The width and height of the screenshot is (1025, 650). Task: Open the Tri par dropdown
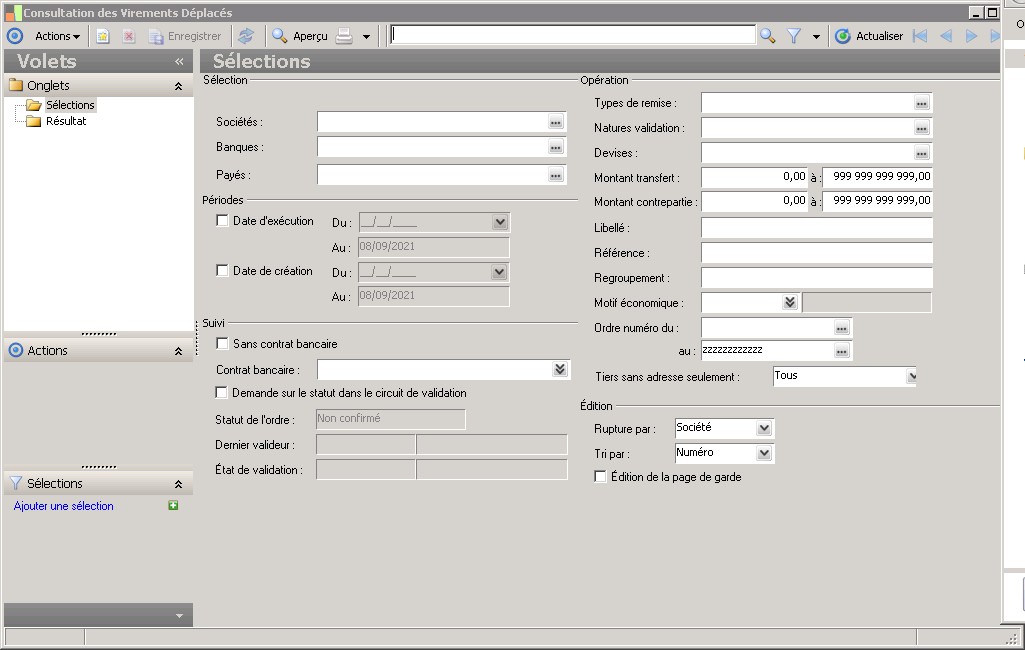tap(764, 454)
